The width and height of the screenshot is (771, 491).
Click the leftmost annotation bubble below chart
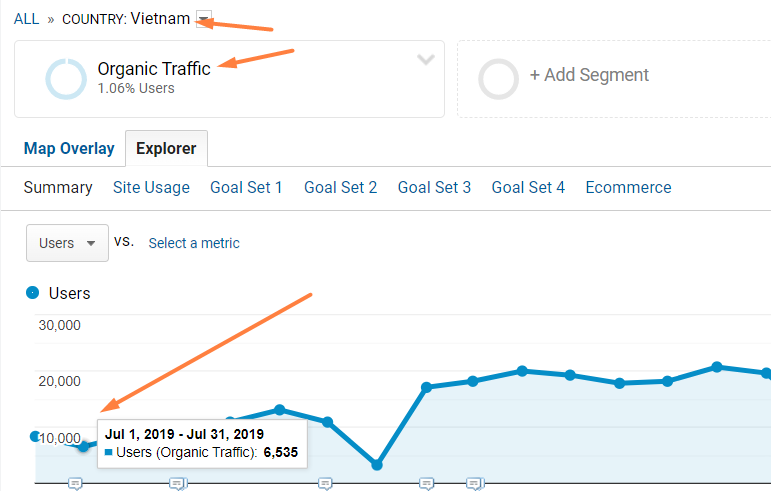pos(75,484)
